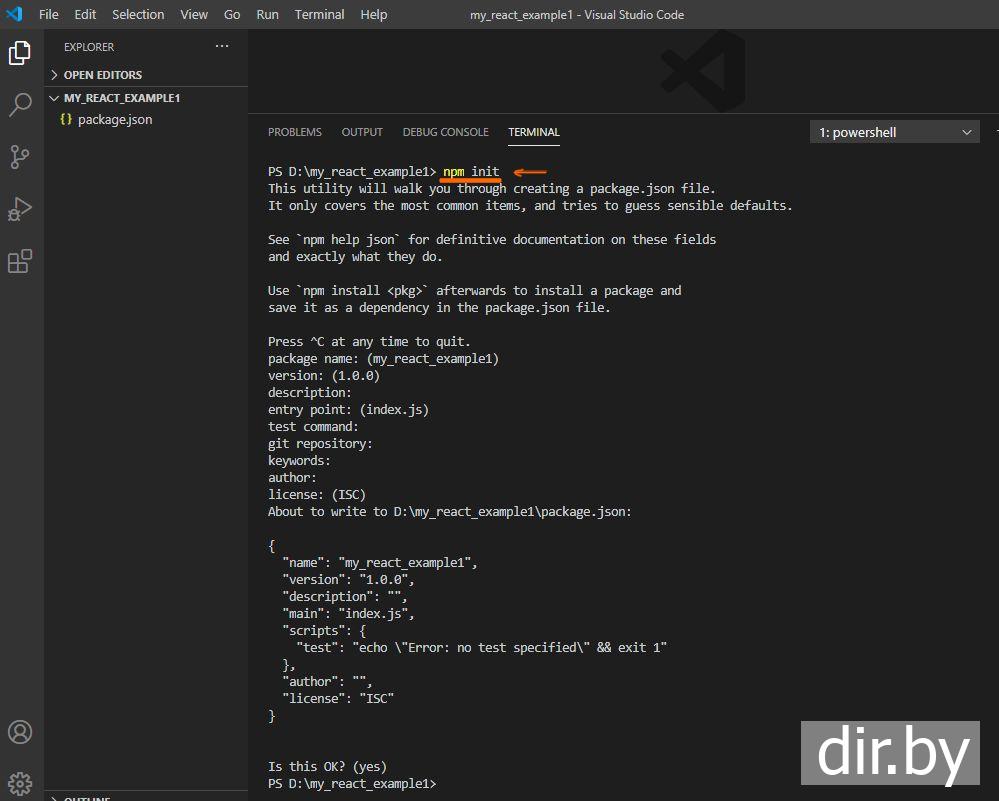This screenshot has height=801, width=999.
Task: Click terminal line 'keywords:'
Action: tap(299, 461)
